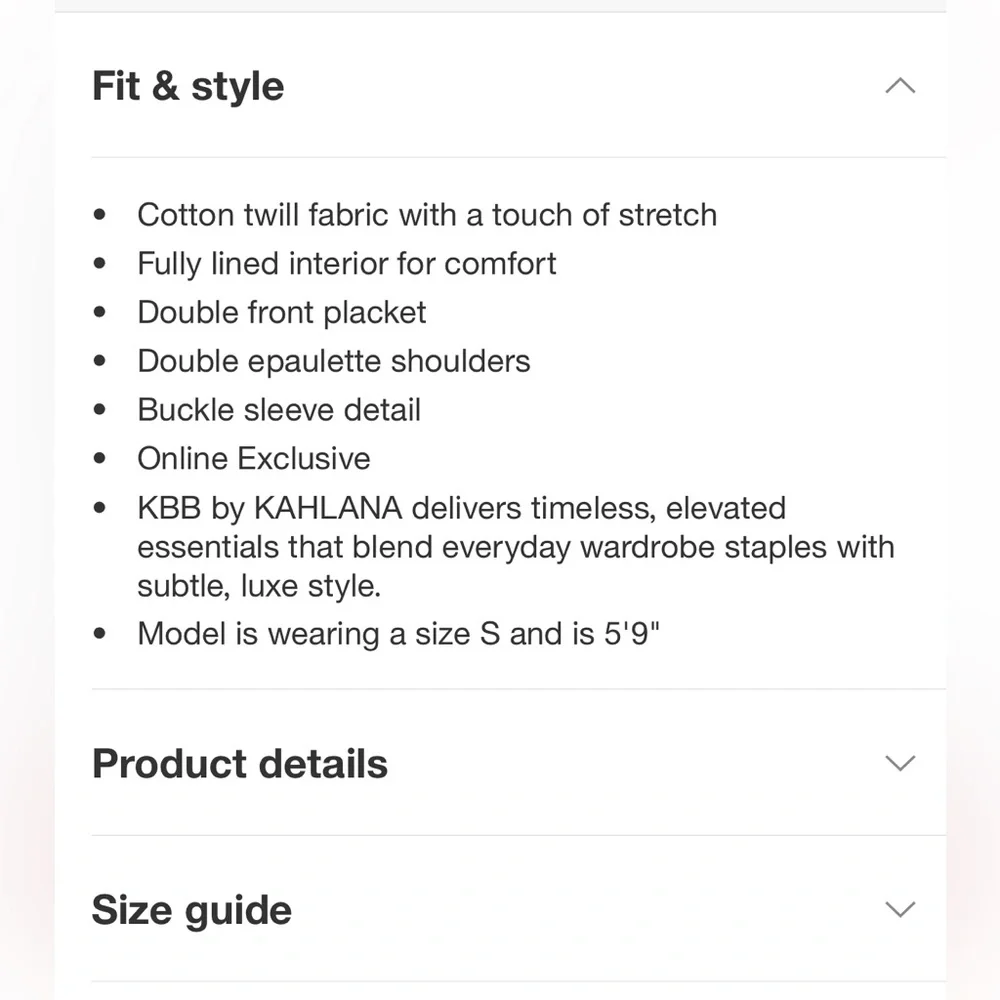Click the 'Model is wearing a size S' line

click(x=398, y=634)
